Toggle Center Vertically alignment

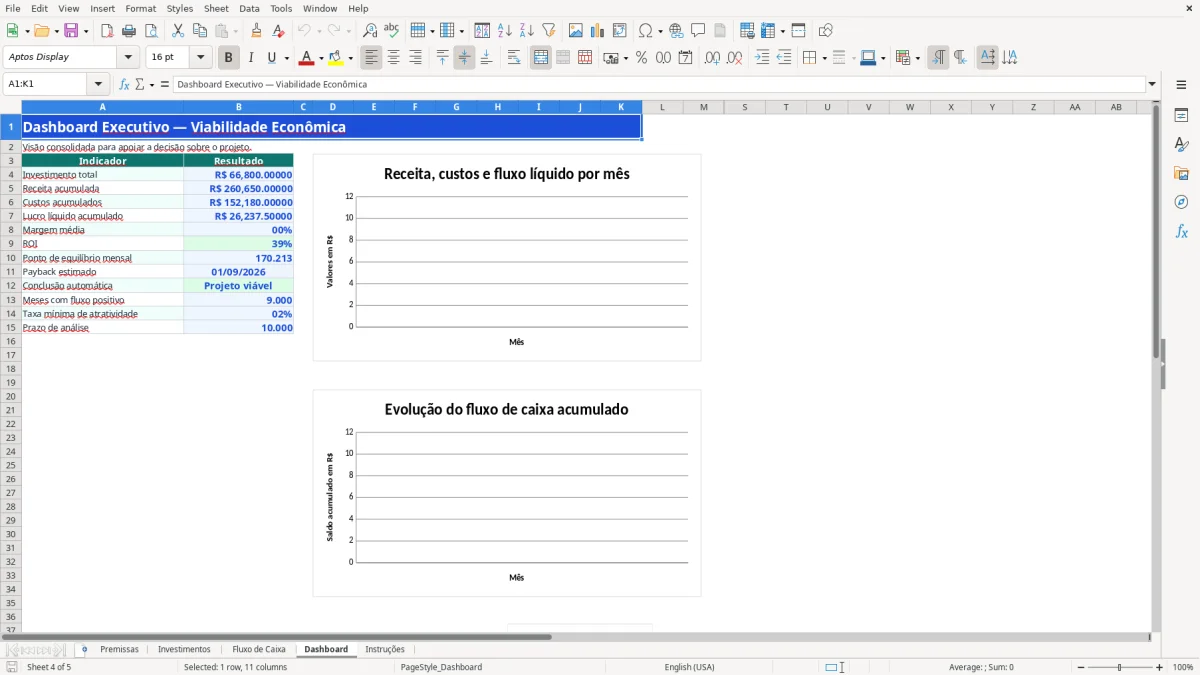point(465,58)
